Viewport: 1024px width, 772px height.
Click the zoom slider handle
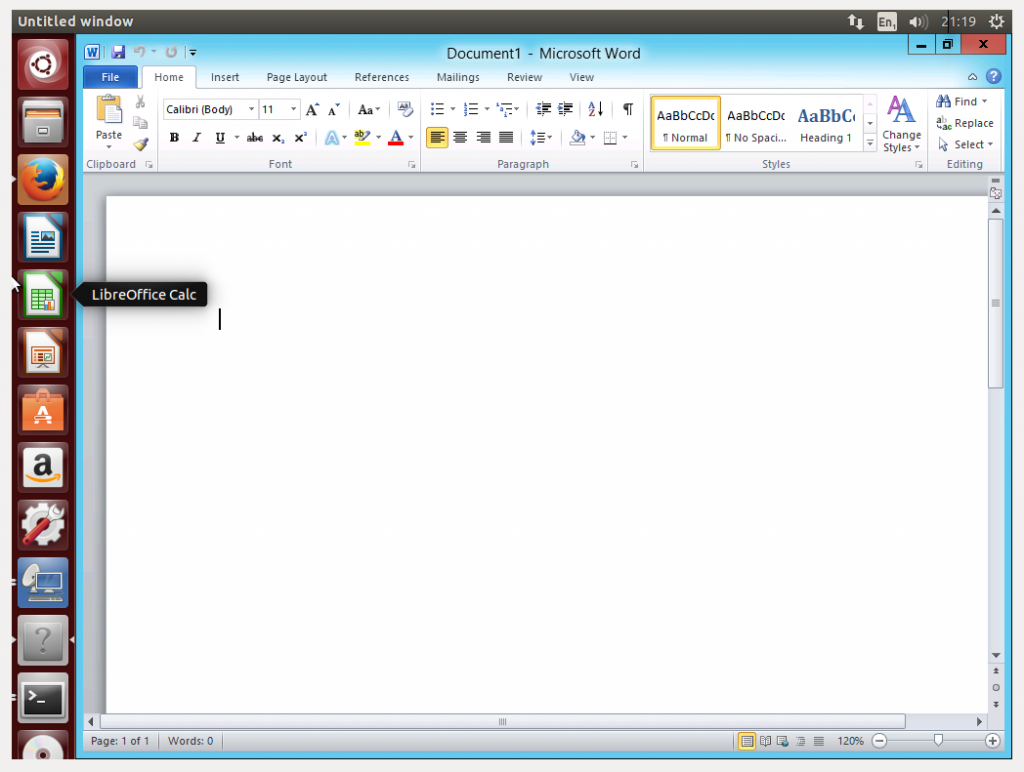coord(938,740)
